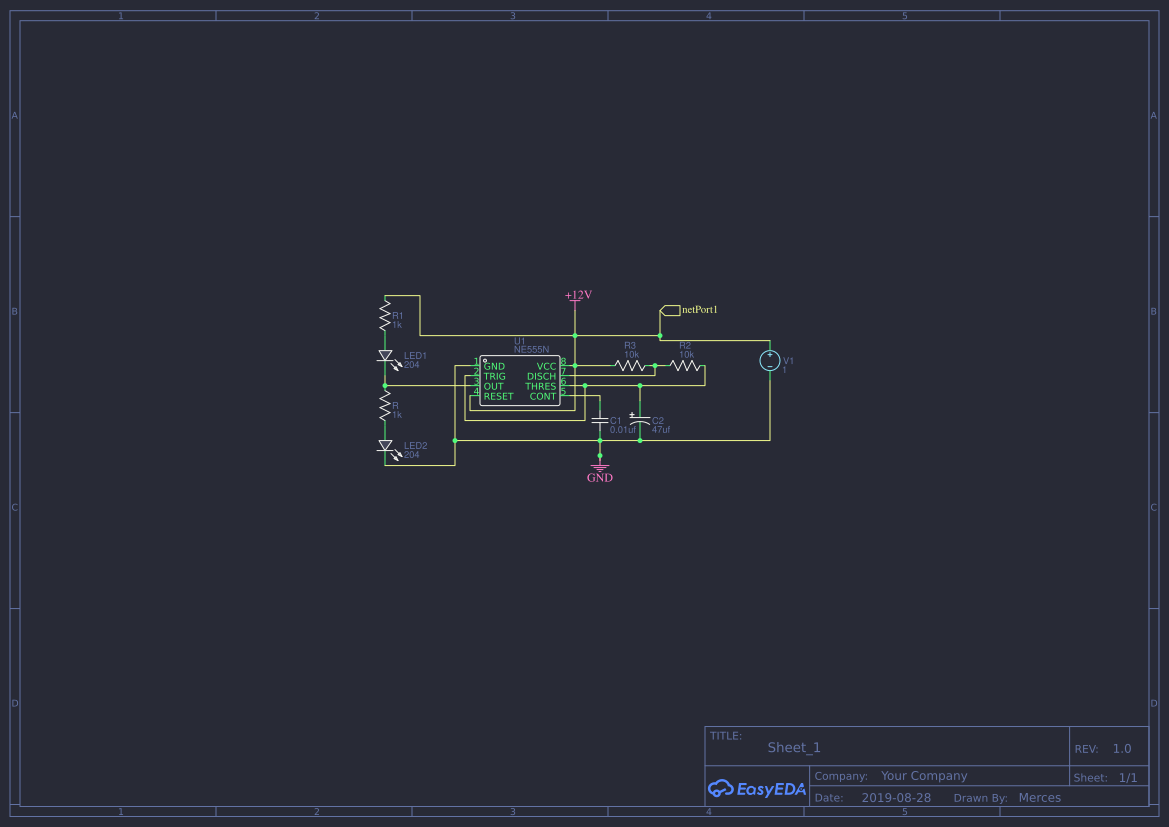Select the LED1 diode symbol
The height and width of the screenshot is (827, 1169).
click(387, 357)
